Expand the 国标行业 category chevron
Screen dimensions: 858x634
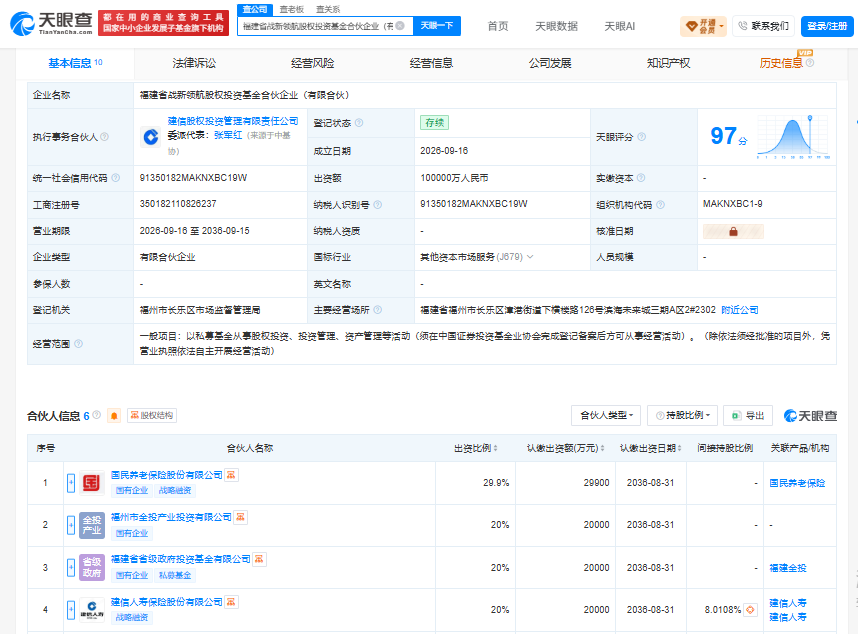530,257
